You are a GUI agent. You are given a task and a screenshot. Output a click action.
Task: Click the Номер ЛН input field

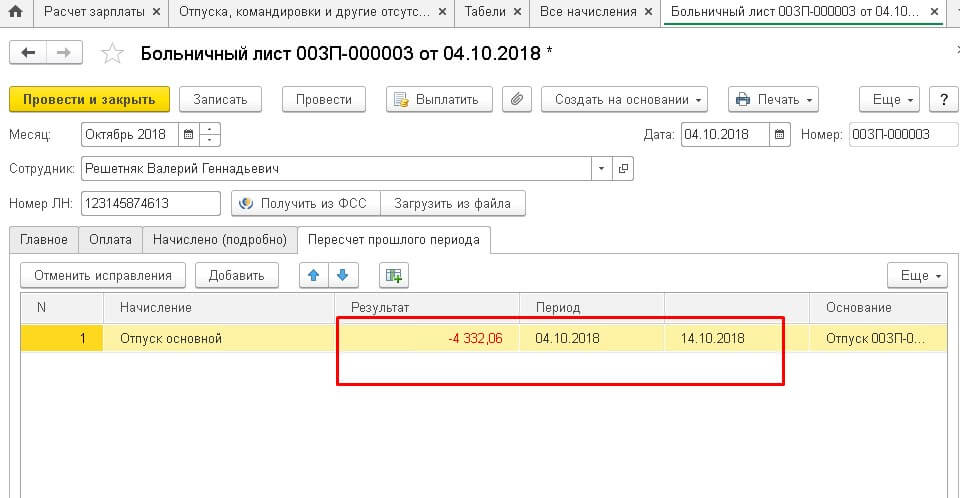[x=150, y=204]
